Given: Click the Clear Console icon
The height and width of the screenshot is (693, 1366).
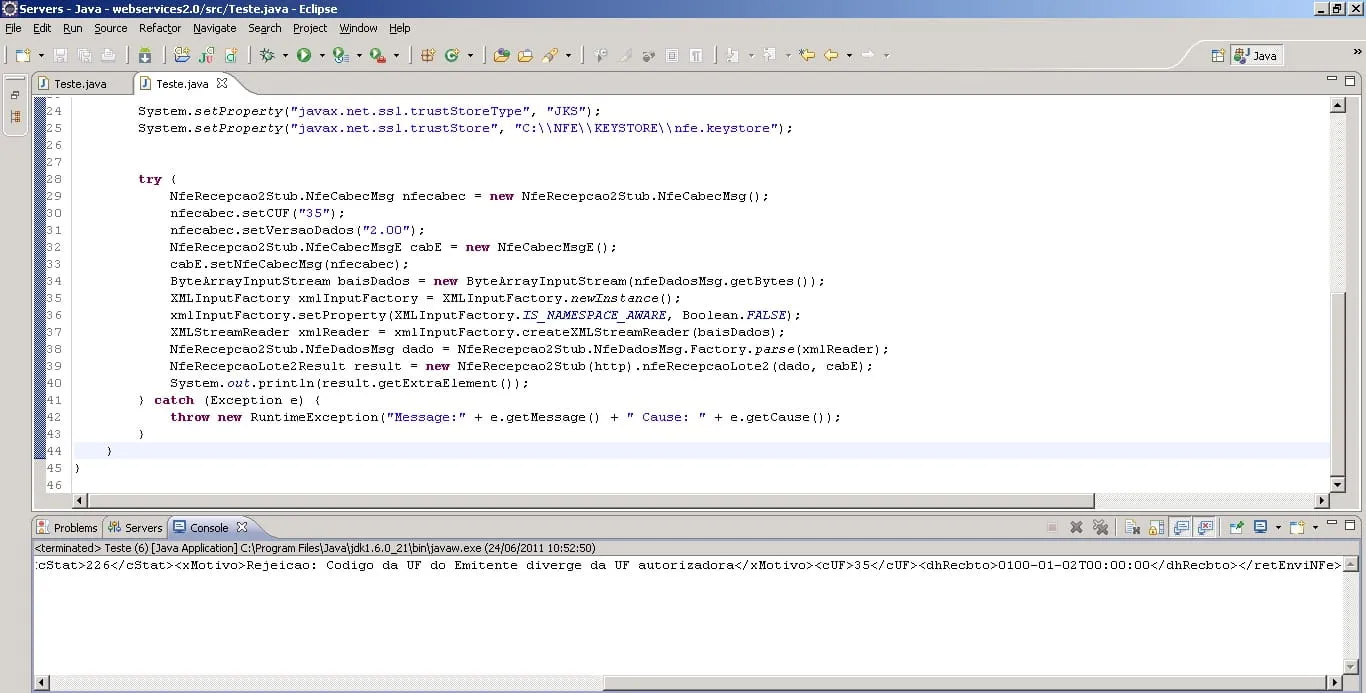Looking at the screenshot, I should tap(1132, 527).
